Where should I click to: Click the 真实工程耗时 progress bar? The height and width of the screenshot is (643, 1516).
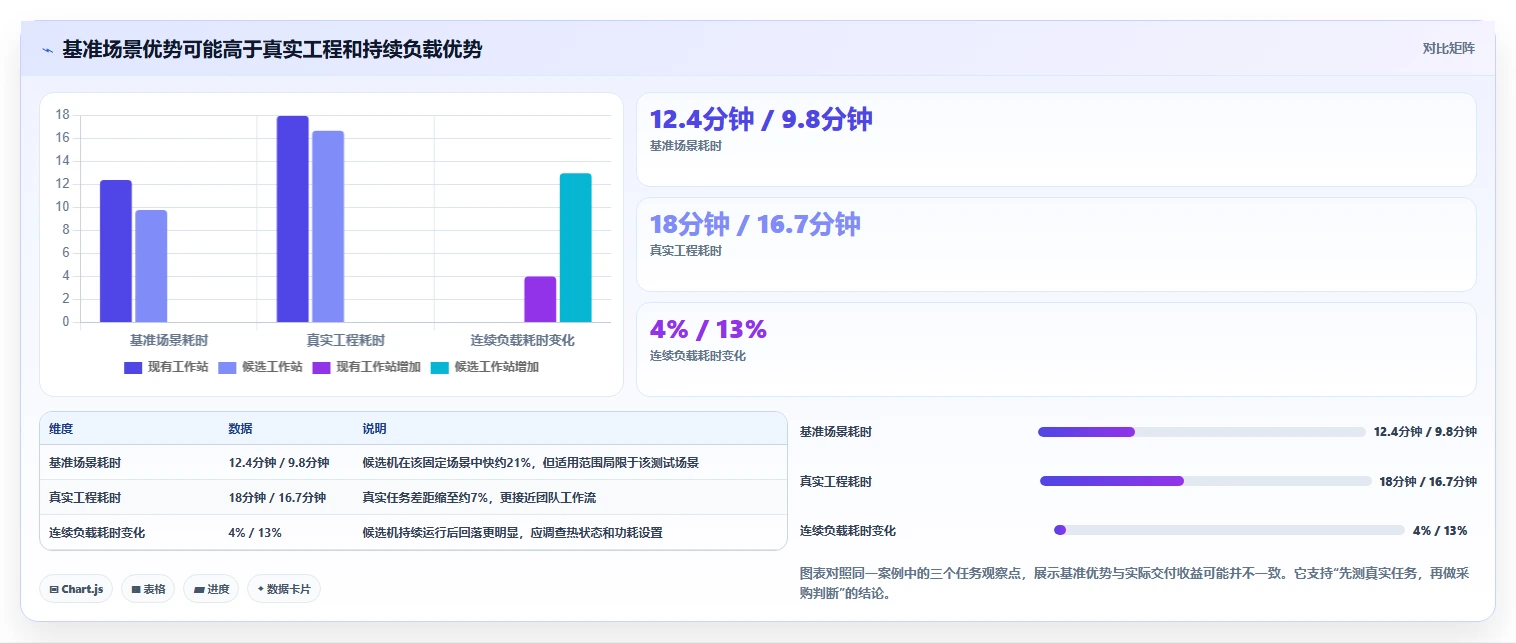pyautogui.click(x=1206, y=481)
